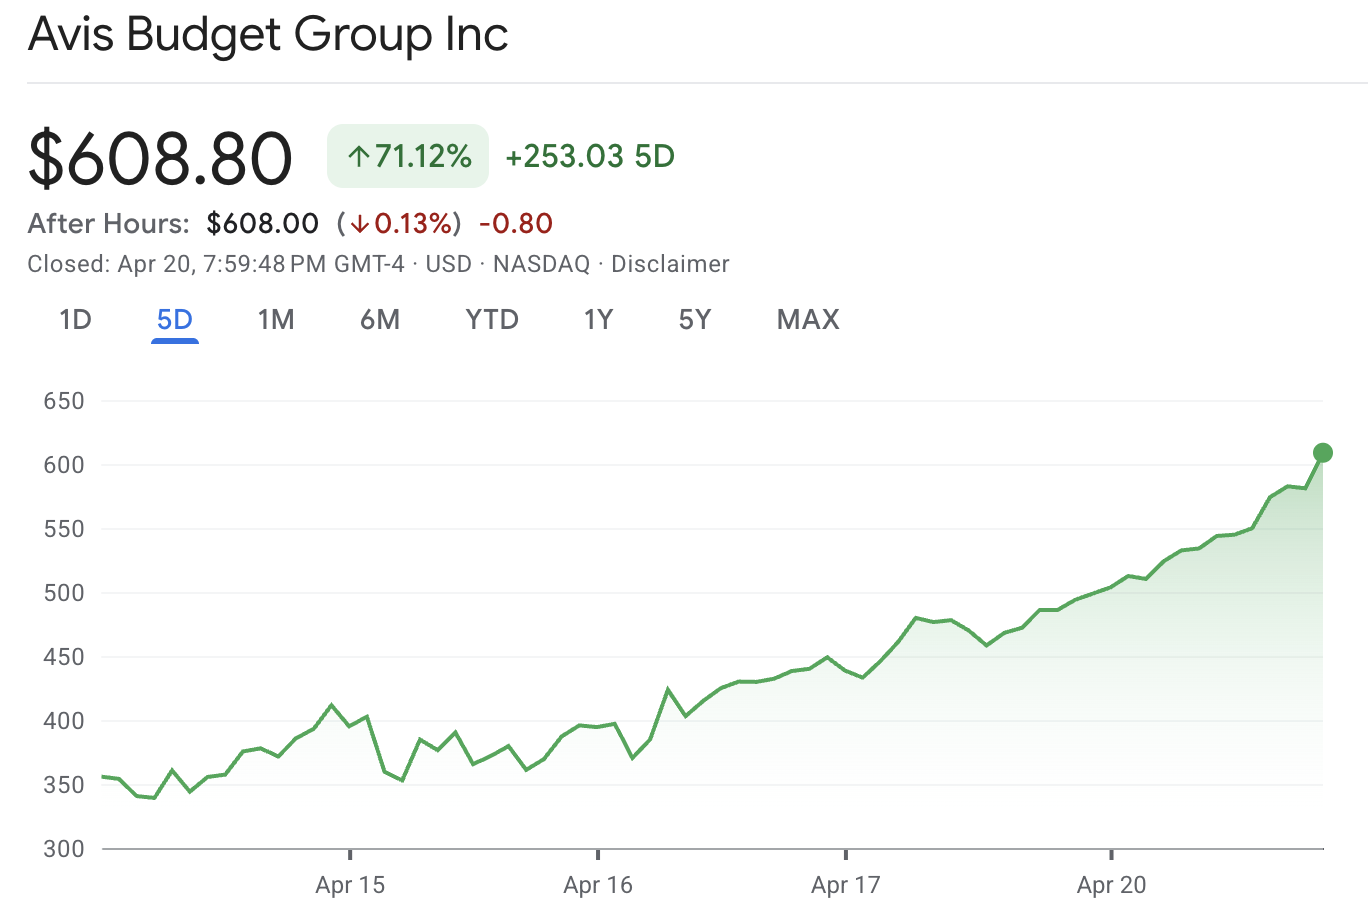Select the YTD time range

pyautogui.click(x=491, y=319)
